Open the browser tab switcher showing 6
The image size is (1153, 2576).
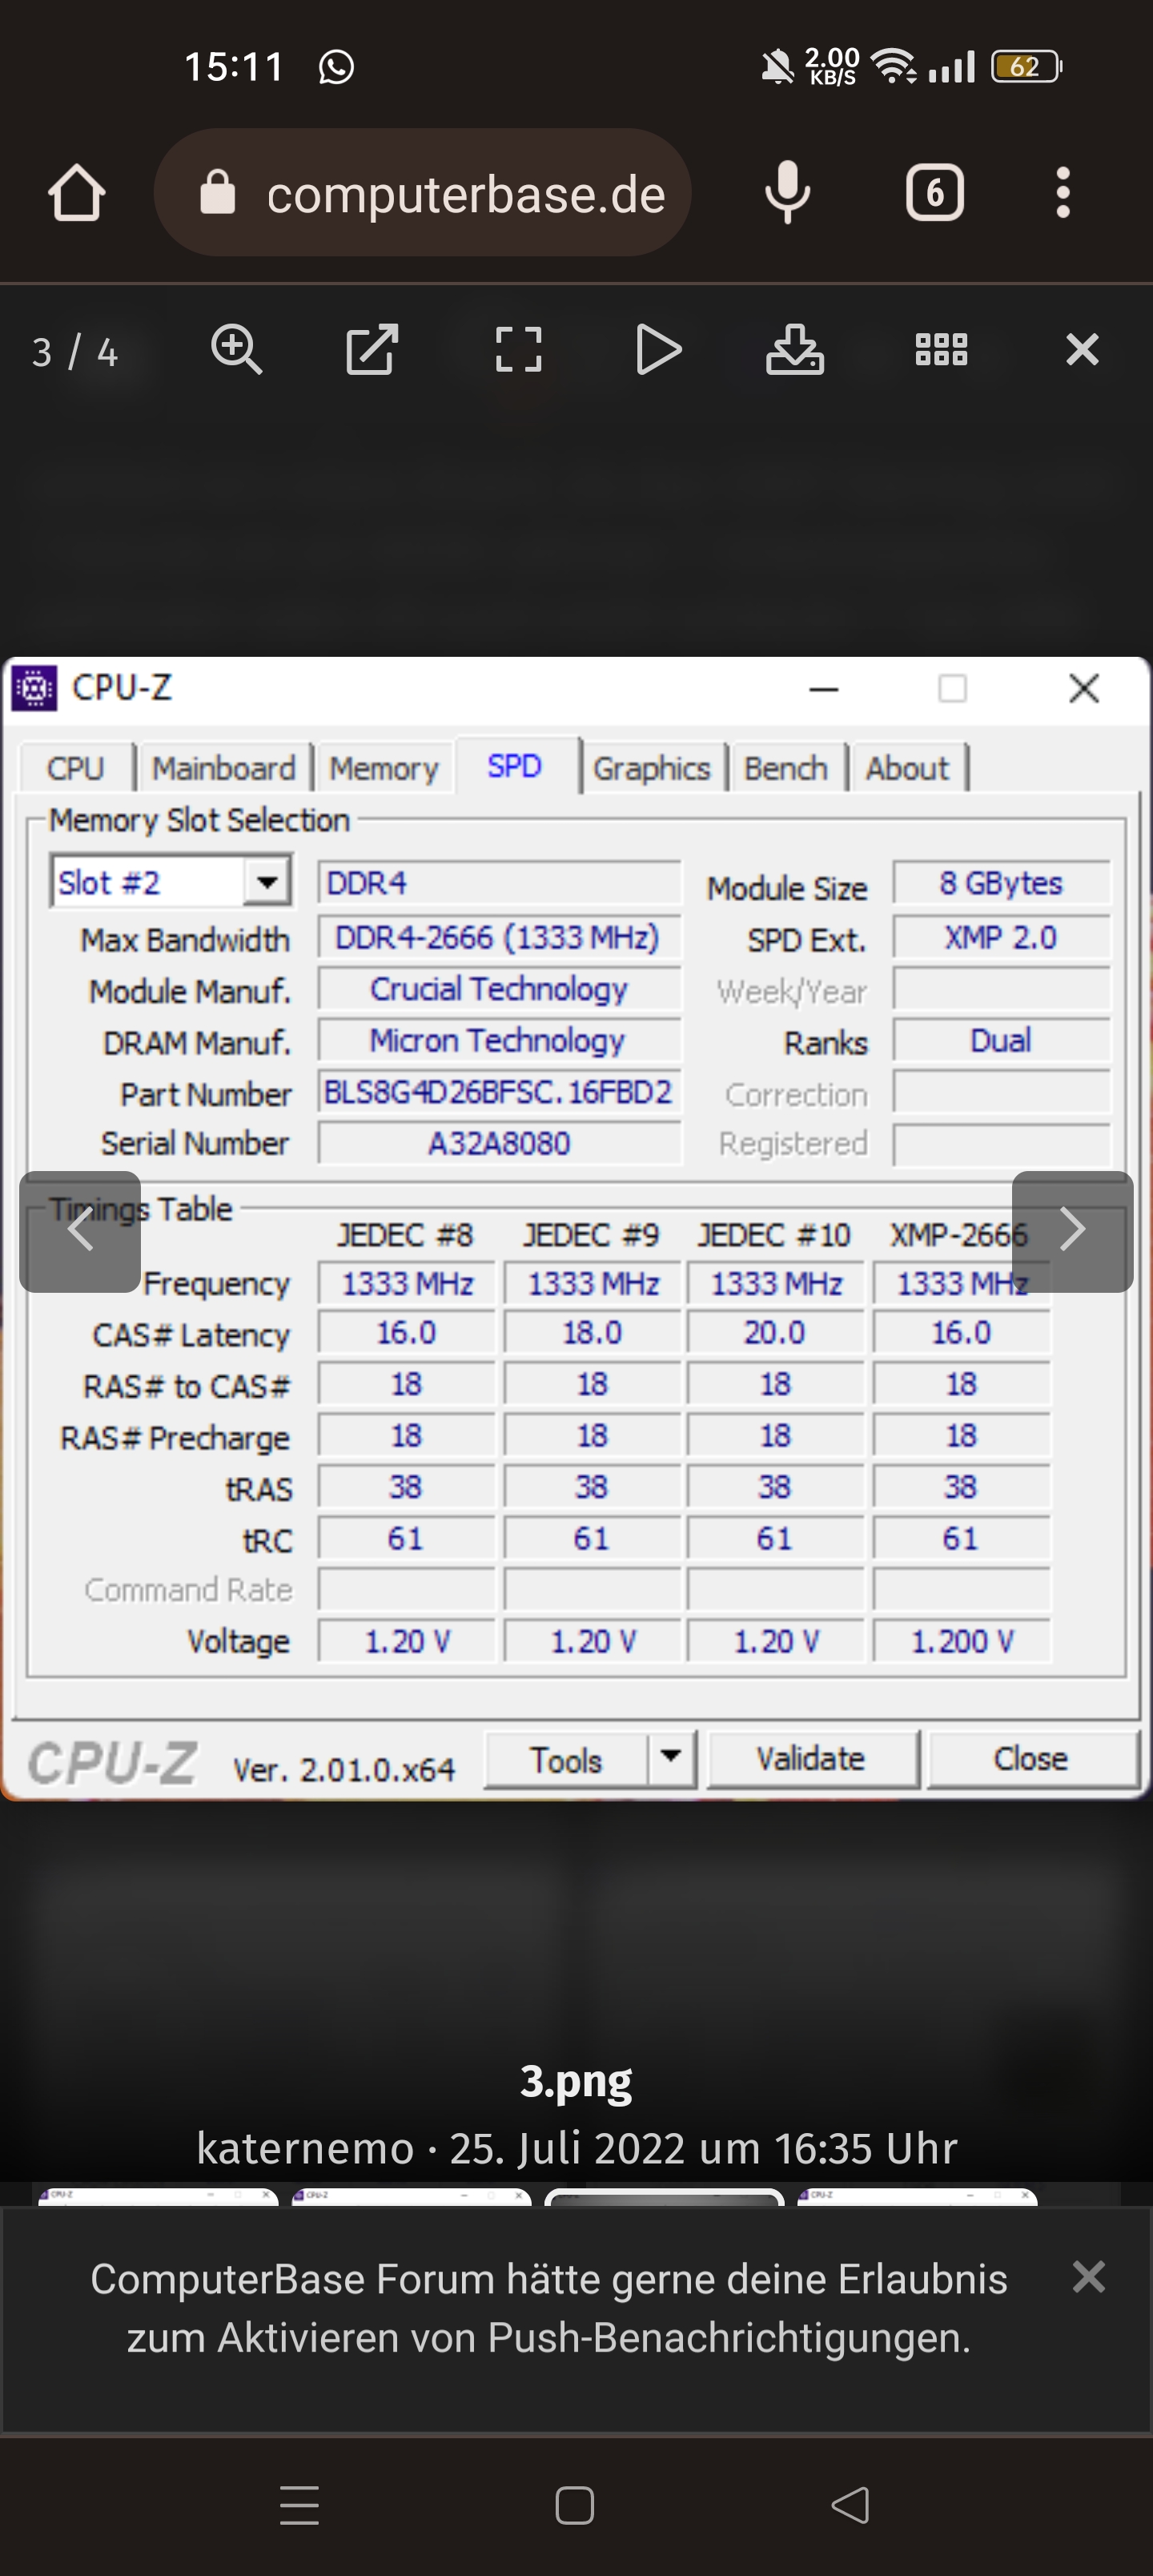tap(935, 192)
